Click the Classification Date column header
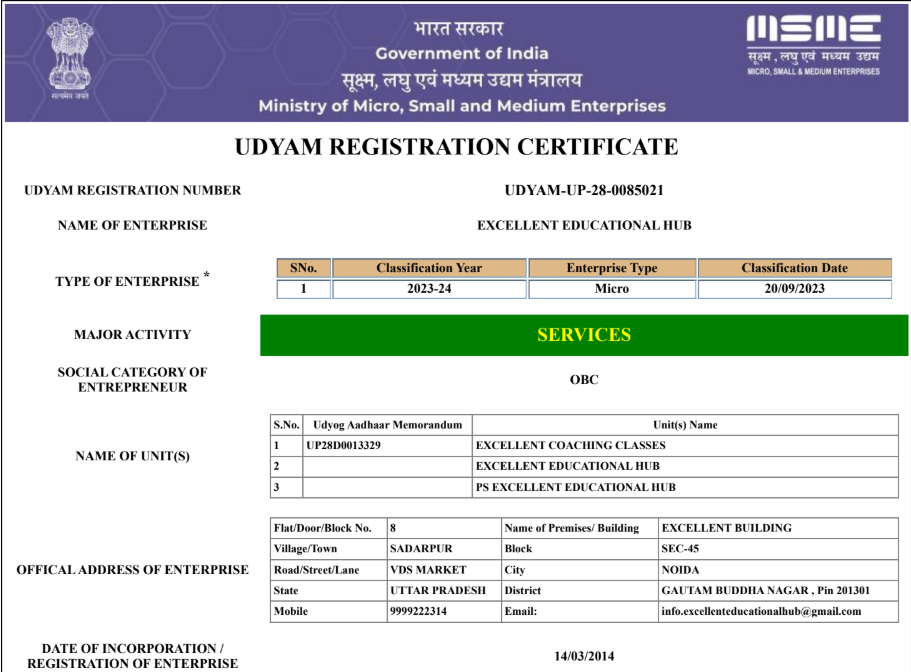Screen dimensions: 911x672 click(x=794, y=268)
